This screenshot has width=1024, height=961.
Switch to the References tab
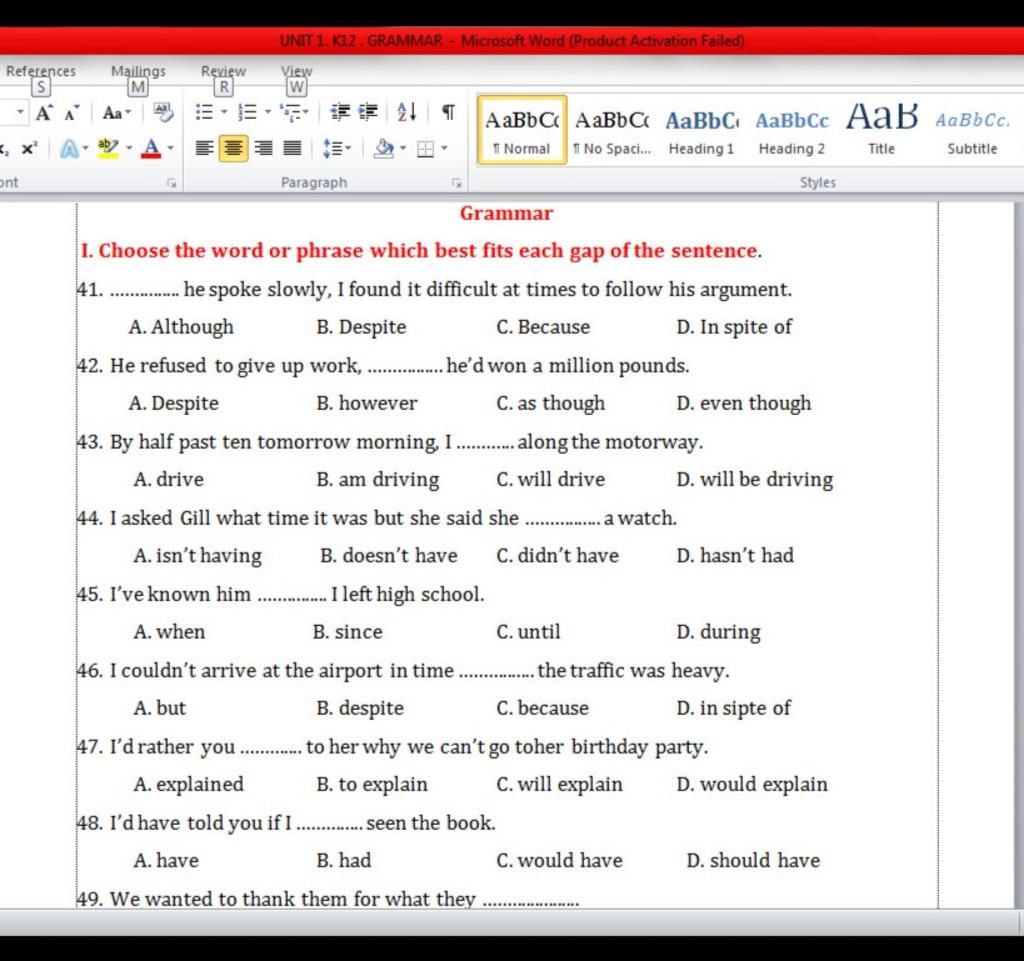pyautogui.click(x=40, y=71)
